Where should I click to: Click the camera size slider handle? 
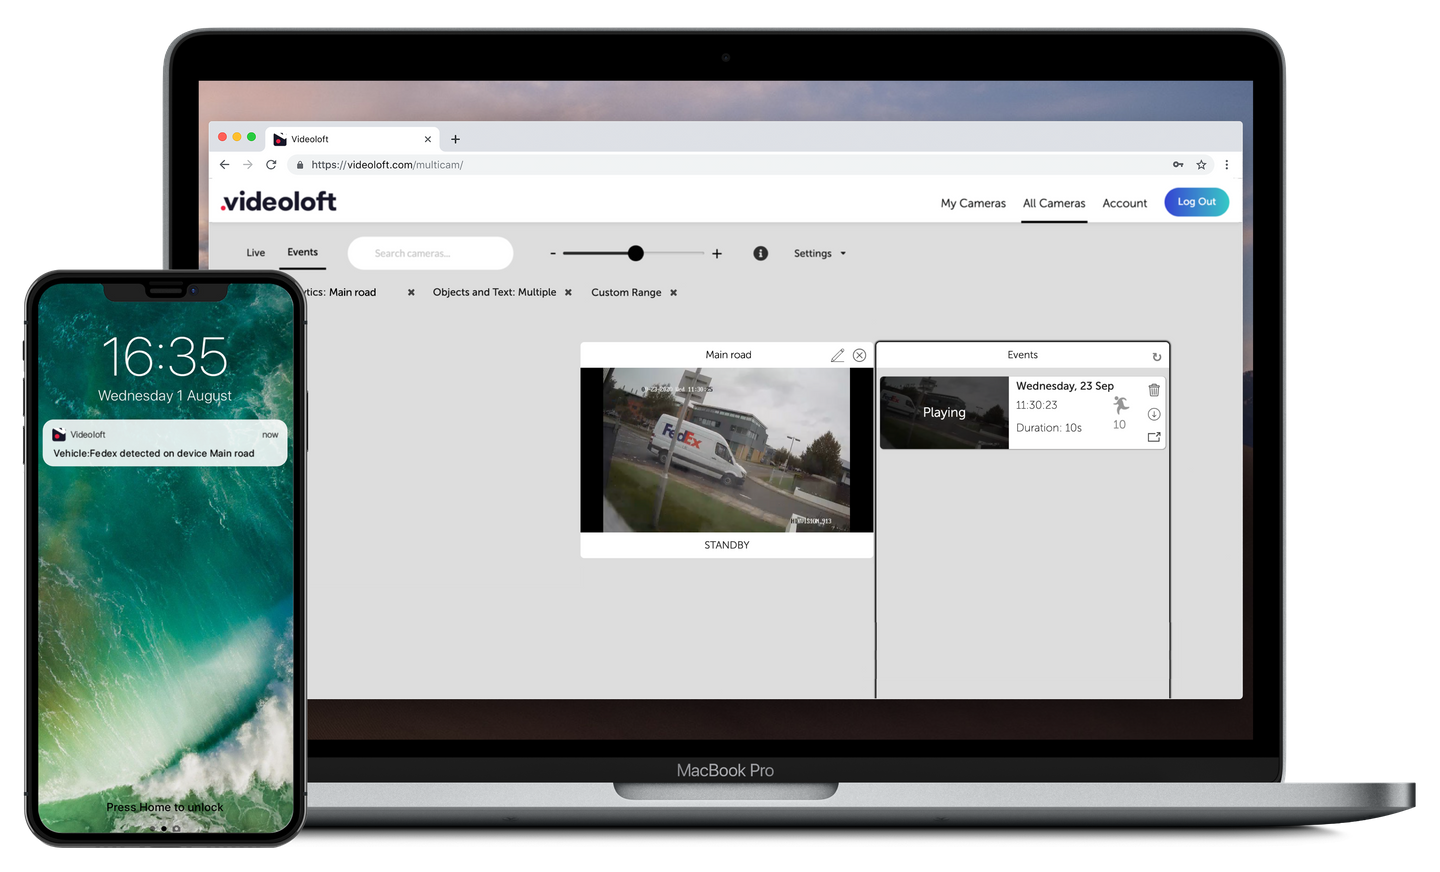click(x=636, y=253)
